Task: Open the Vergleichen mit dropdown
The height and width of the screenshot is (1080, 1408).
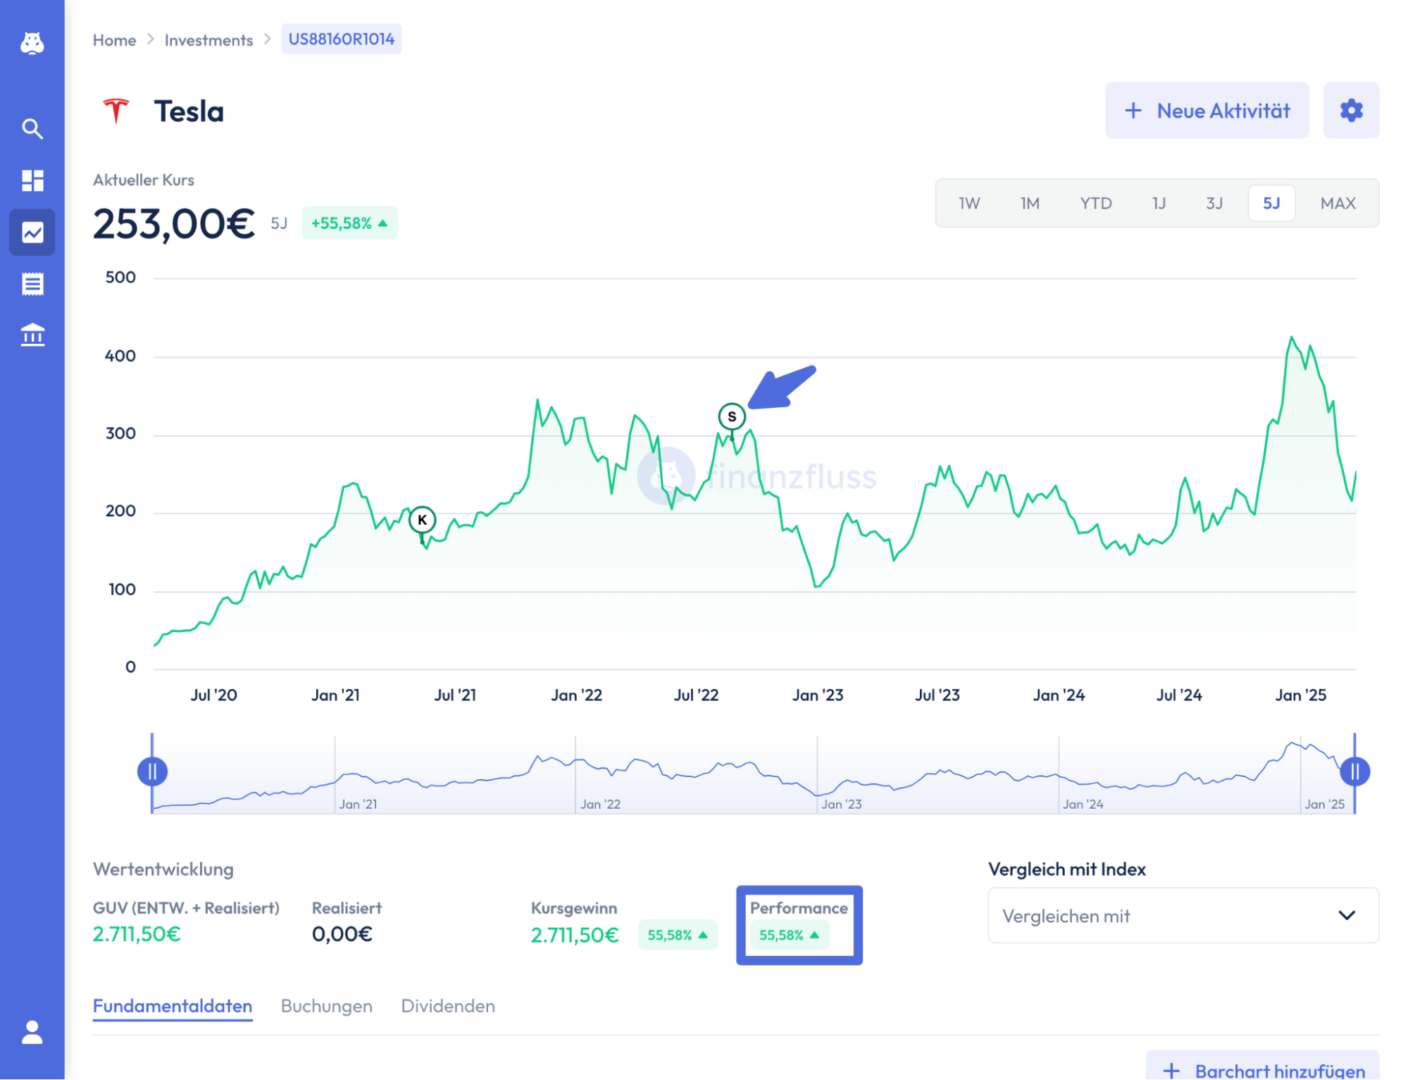Action: coord(1183,915)
